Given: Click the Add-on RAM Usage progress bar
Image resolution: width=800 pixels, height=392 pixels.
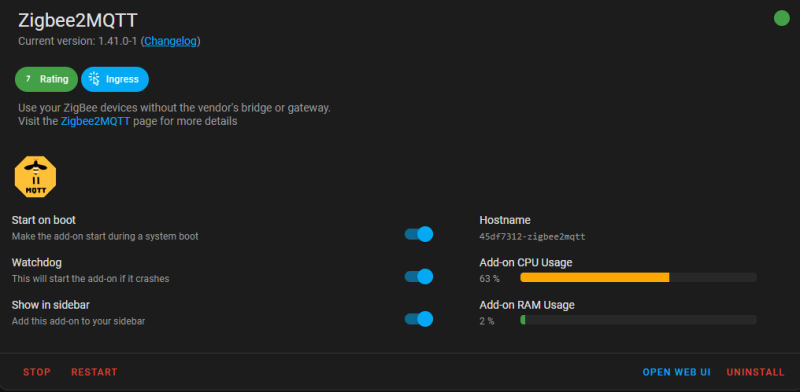Looking at the screenshot, I should point(638,320).
